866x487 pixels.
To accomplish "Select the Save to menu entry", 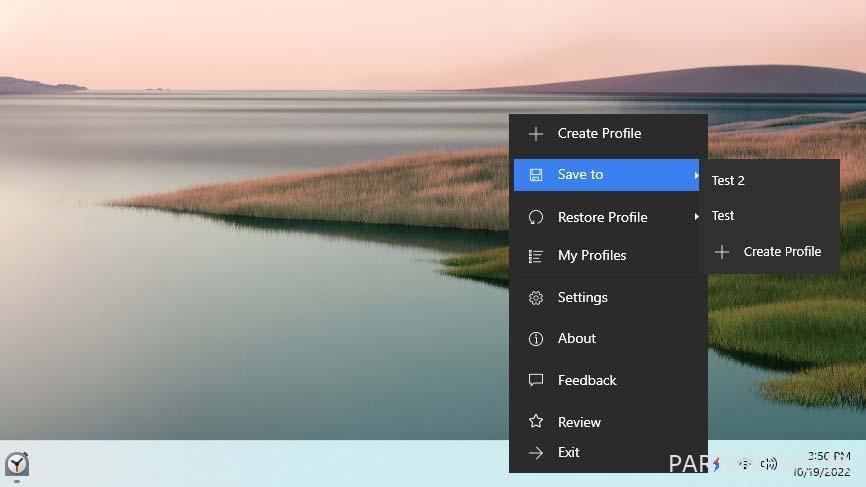I will pos(606,175).
